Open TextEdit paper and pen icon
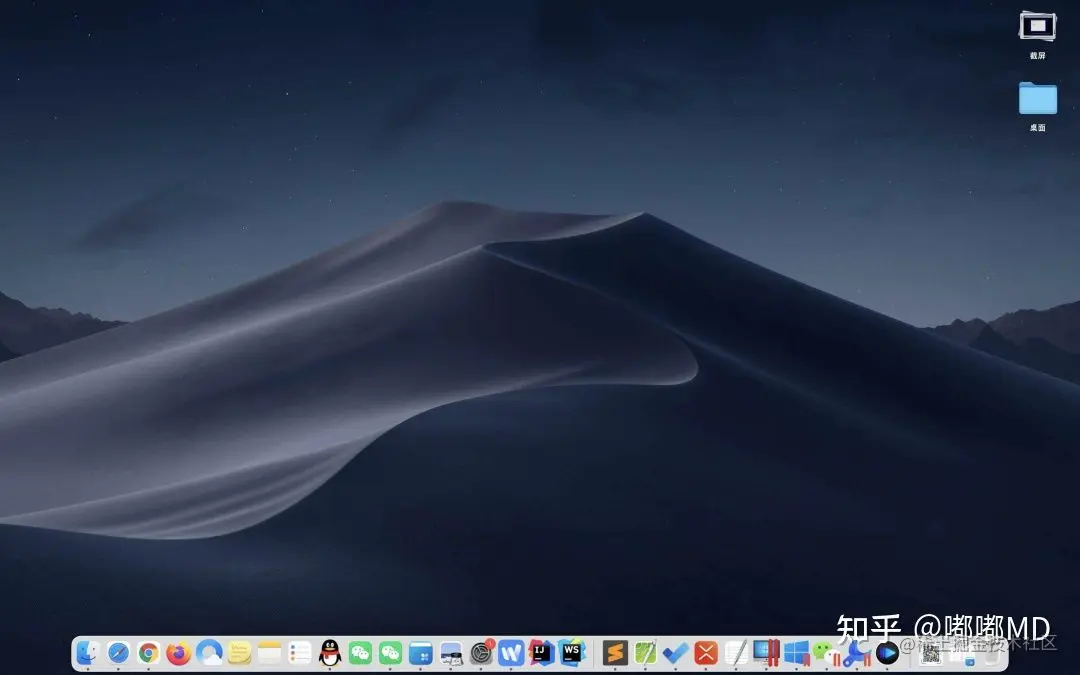Viewport: 1080px width, 675px height. (x=736, y=652)
